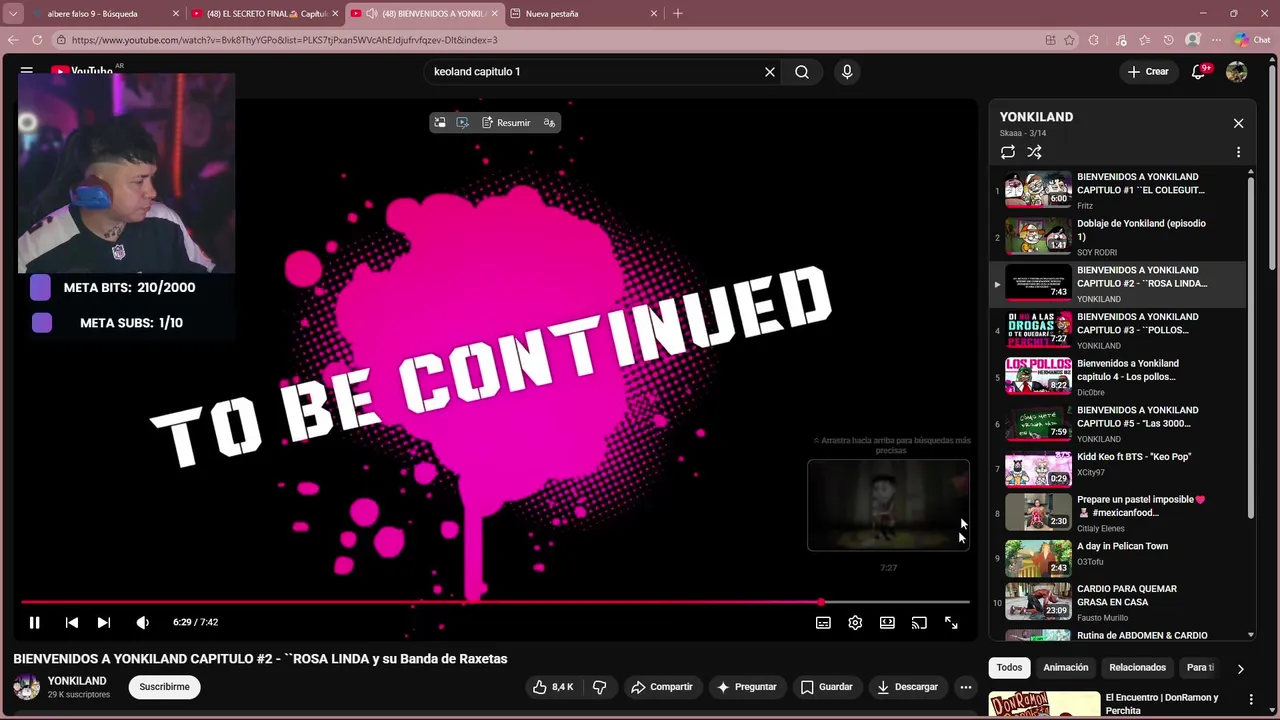Open account profile avatar menu

[1237, 72]
